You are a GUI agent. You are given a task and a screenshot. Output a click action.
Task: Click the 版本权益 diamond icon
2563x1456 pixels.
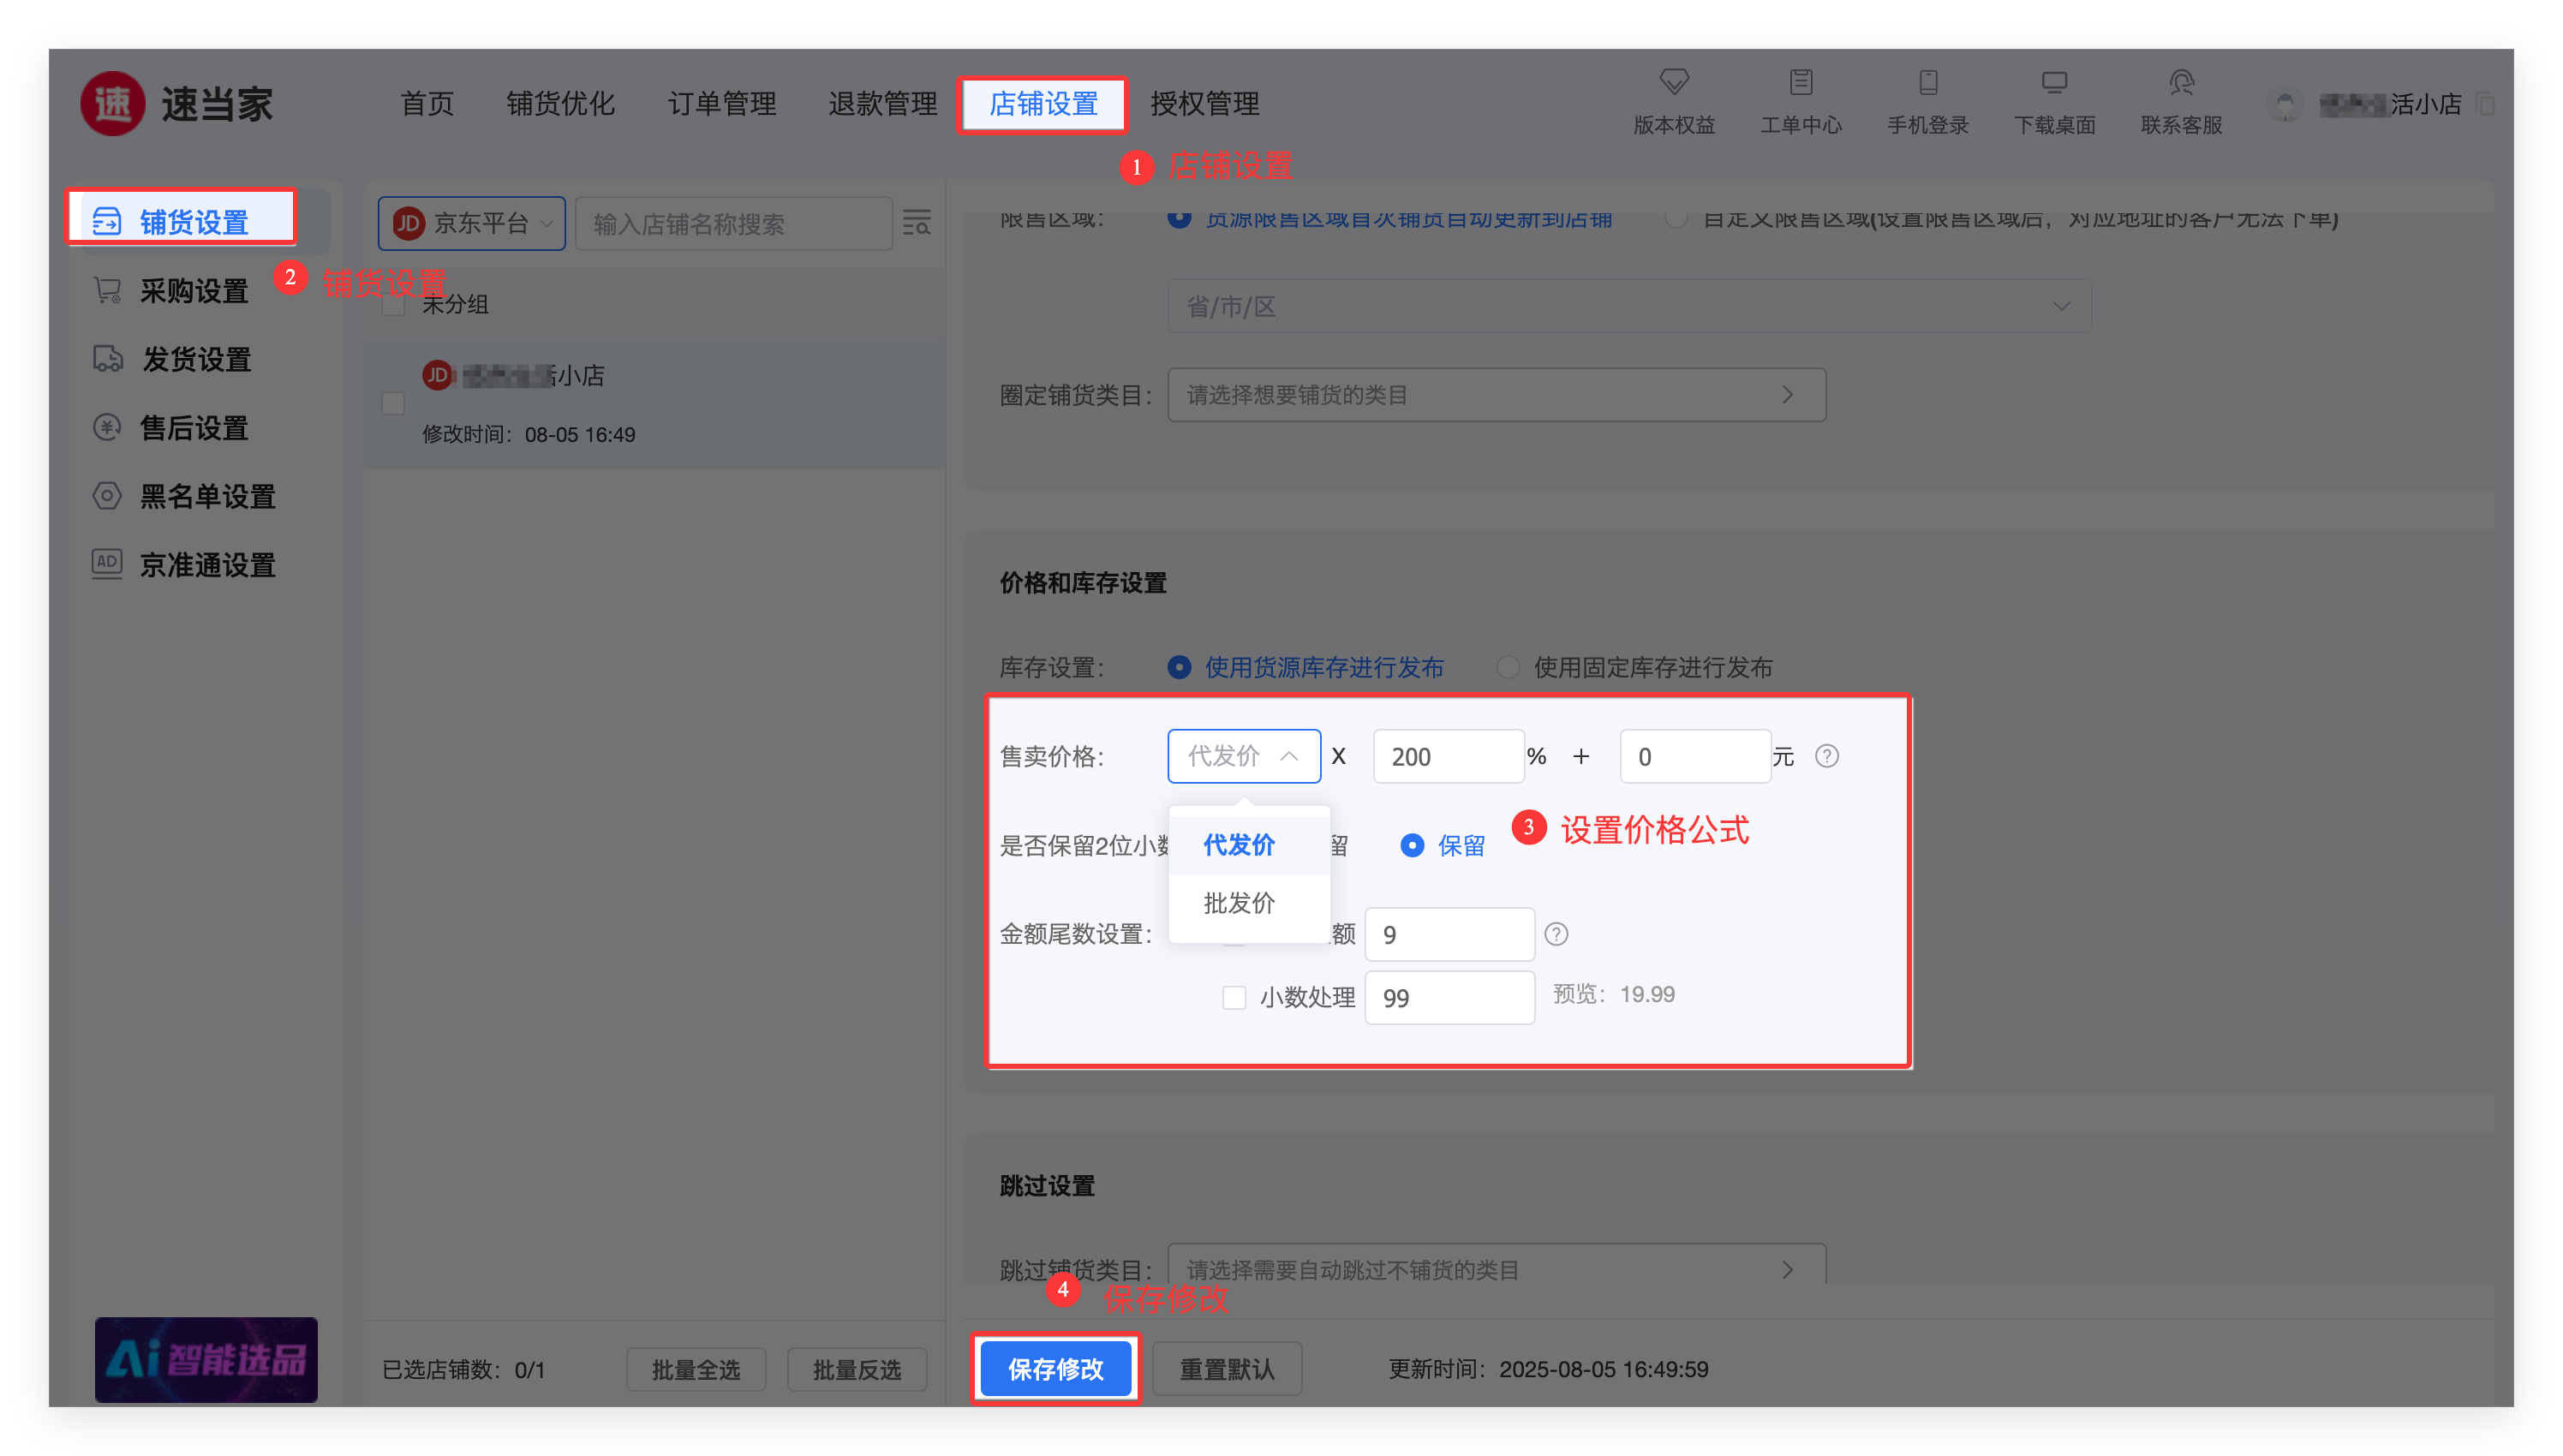(1673, 82)
